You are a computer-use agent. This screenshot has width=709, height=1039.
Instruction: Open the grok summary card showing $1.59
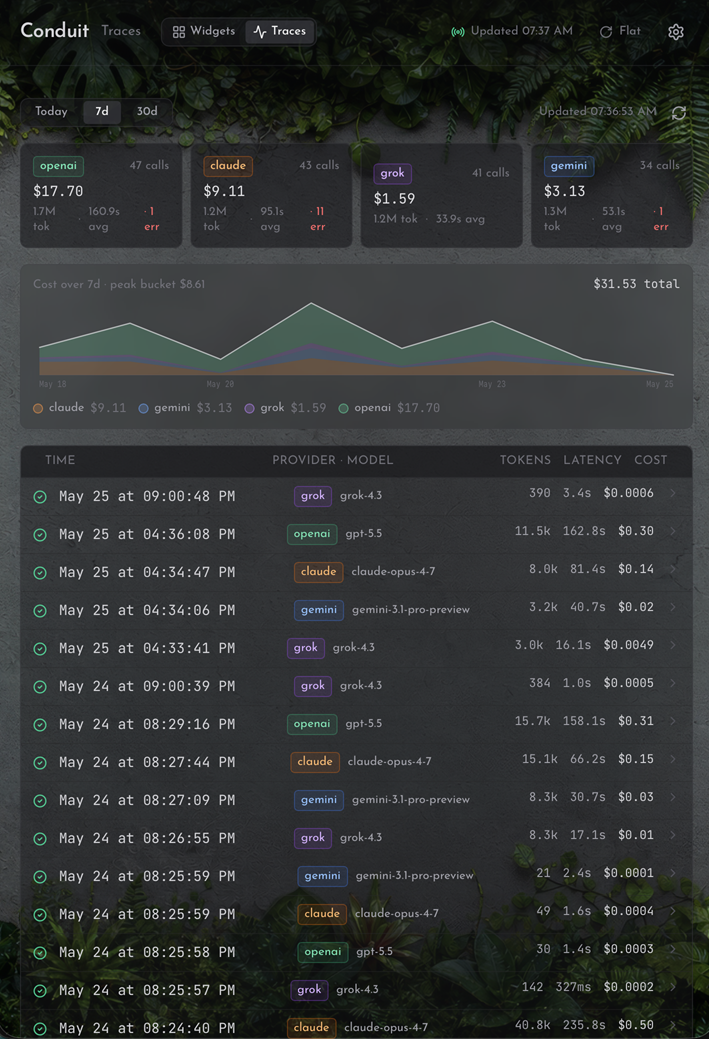click(441, 195)
